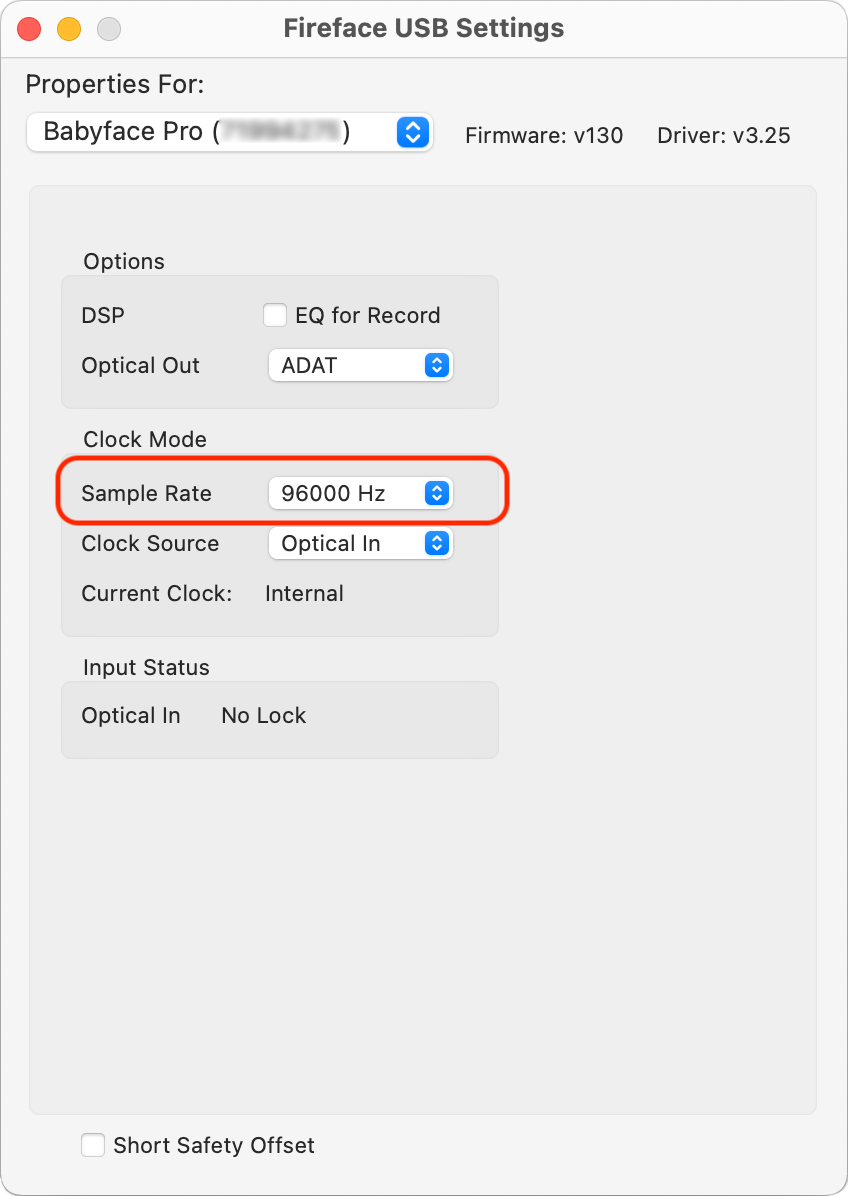Image resolution: width=848 pixels, height=1196 pixels.
Task: Open the Clock Source Optical In dropdown
Action: pyautogui.click(x=360, y=544)
